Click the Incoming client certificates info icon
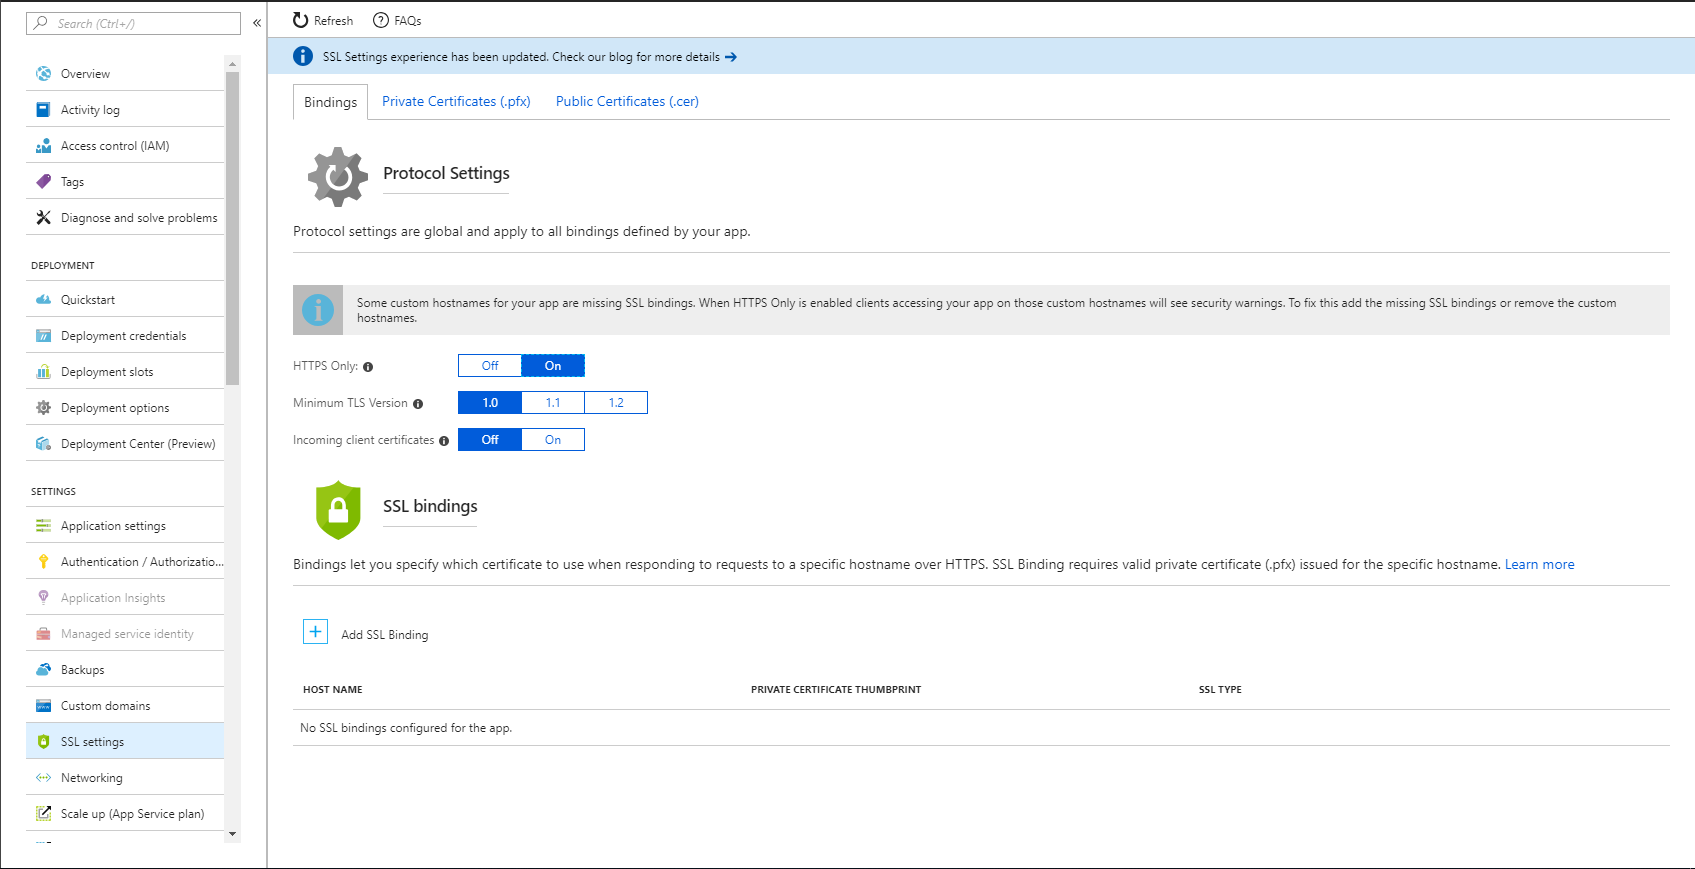 click(x=444, y=441)
